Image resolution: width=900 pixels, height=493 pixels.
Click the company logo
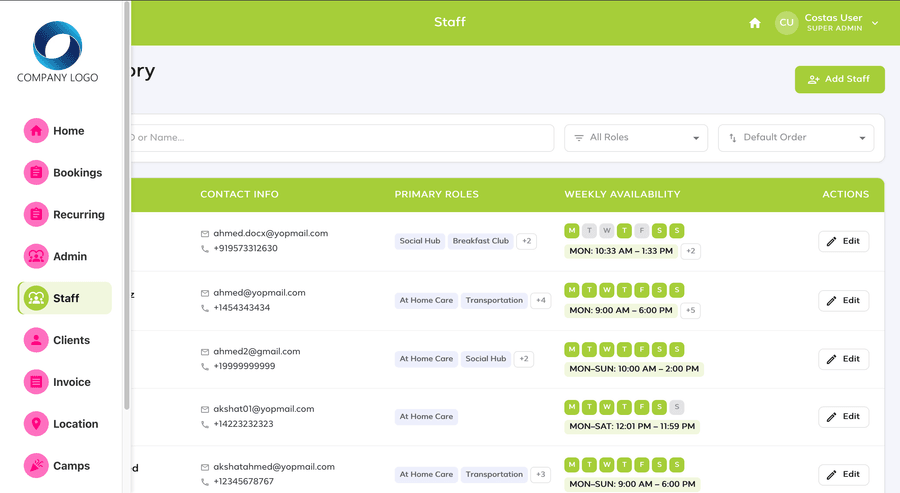[x=57, y=52]
